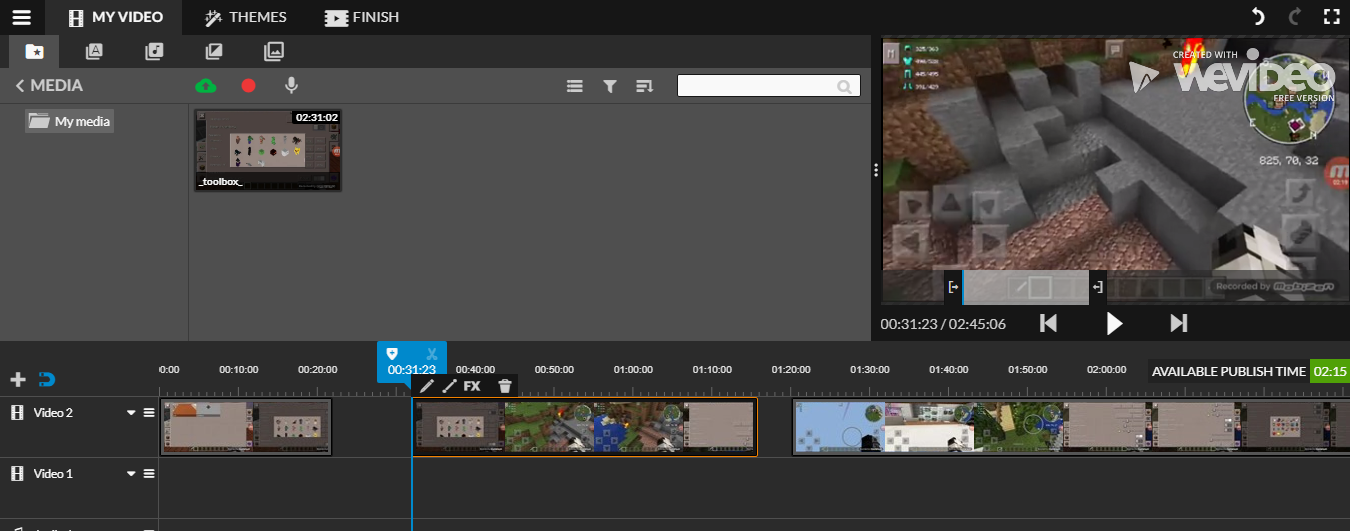The image size is (1350, 531).
Task: Select the starred media folder tab
Action: (34, 51)
